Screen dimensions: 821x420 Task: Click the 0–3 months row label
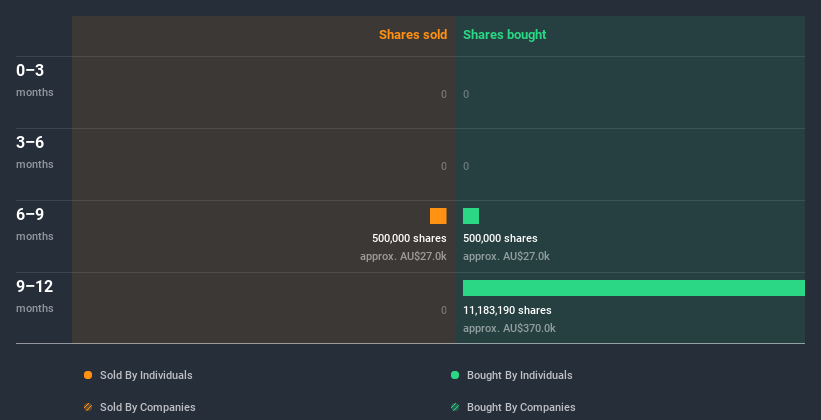[35, 80]
